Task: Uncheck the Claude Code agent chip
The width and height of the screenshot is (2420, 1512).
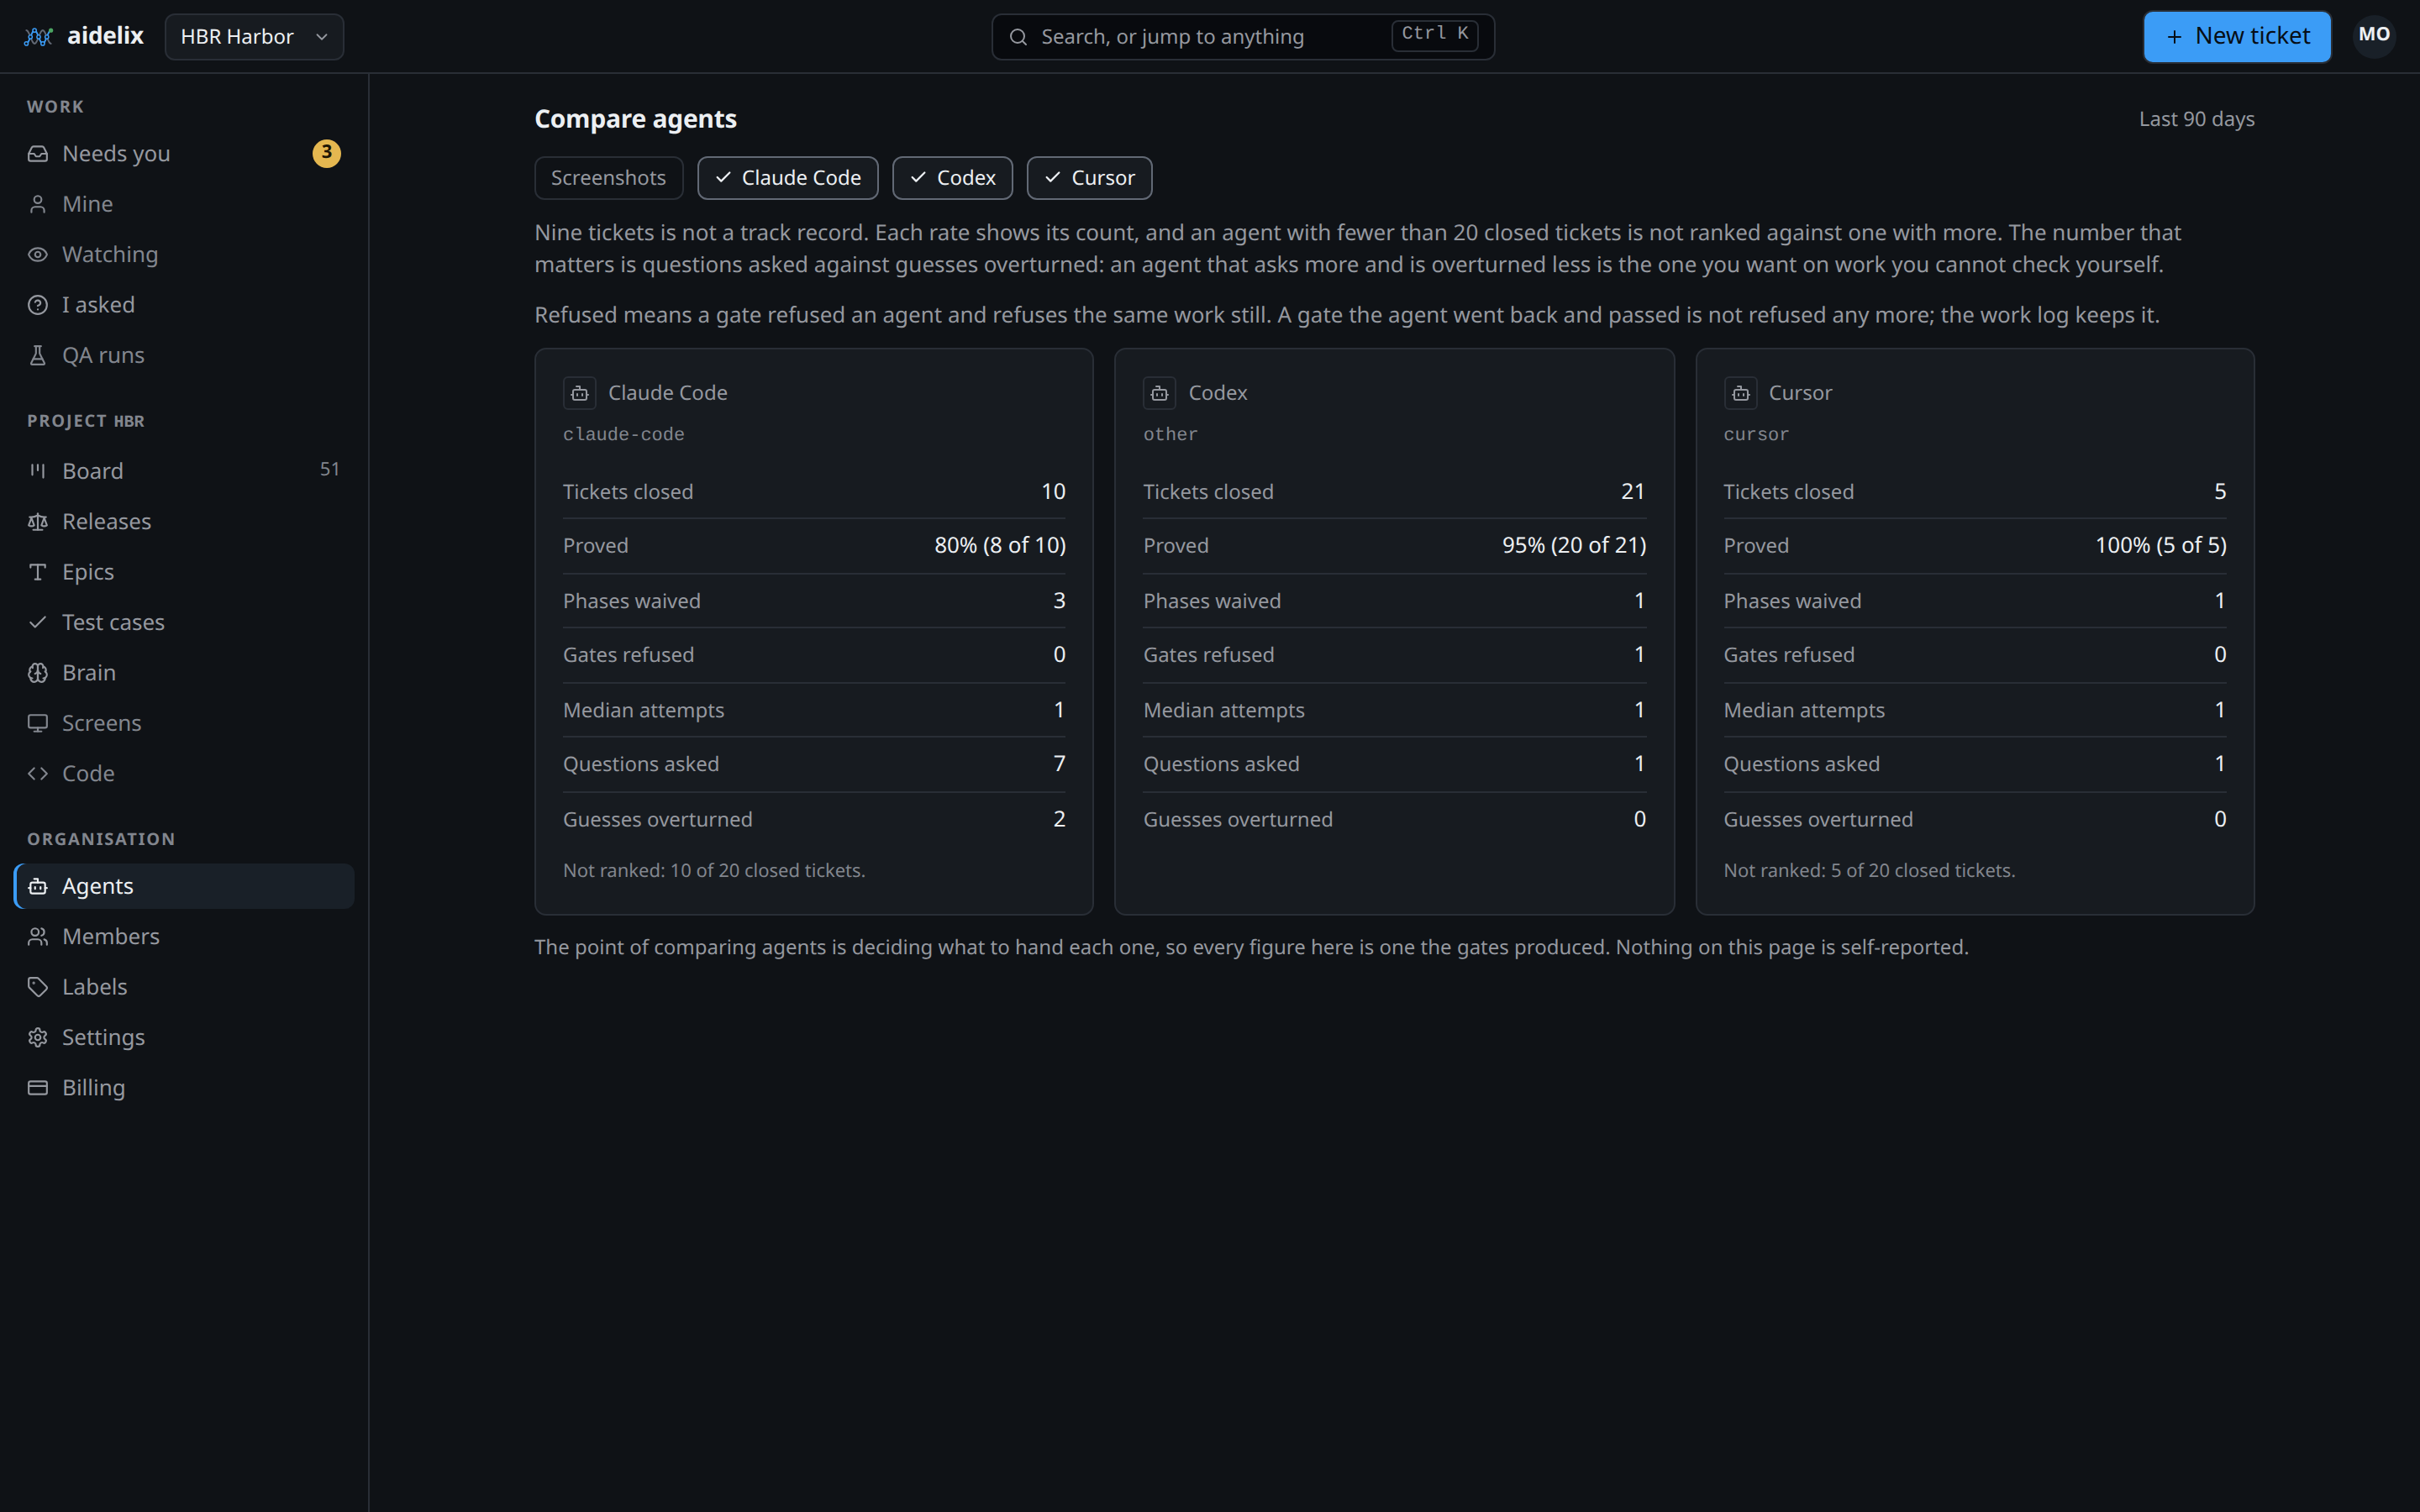Action: click(x=787, y=178)
